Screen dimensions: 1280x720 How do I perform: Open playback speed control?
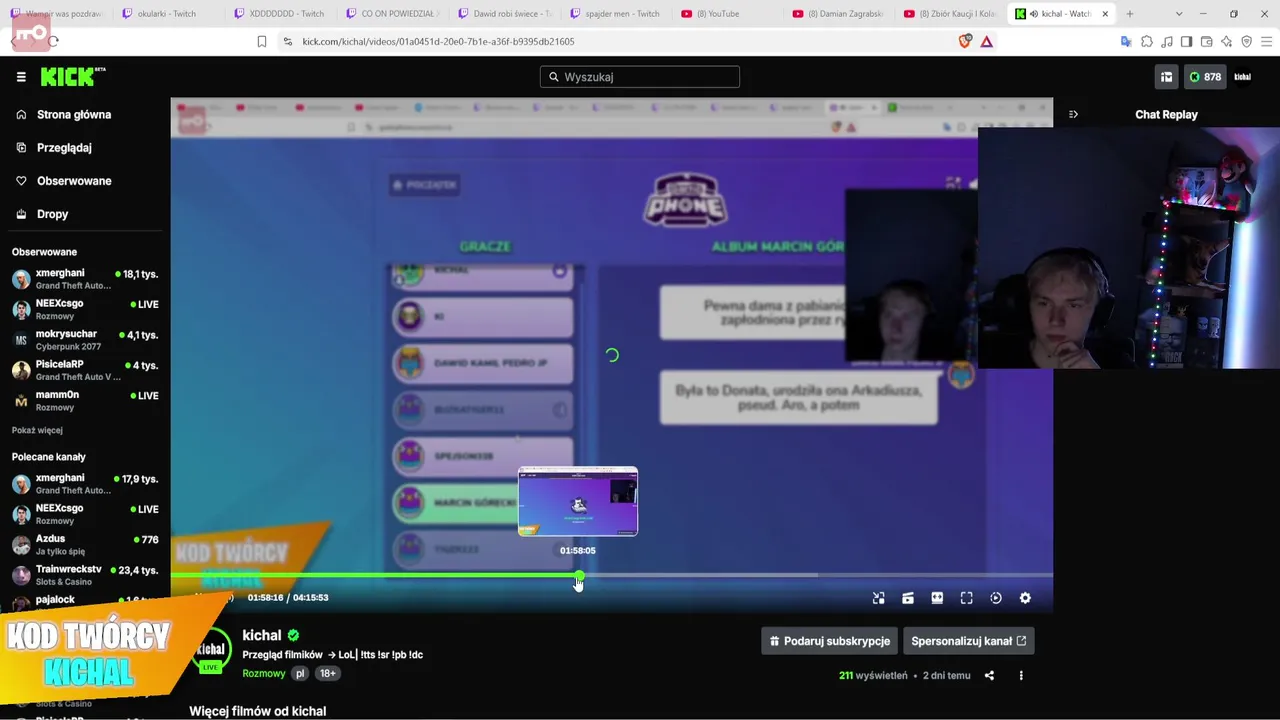tap(996, 598)
